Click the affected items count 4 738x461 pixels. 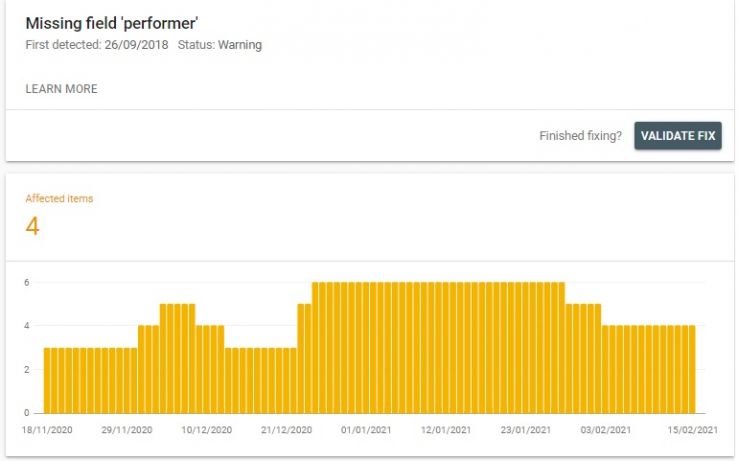point(32,227)
